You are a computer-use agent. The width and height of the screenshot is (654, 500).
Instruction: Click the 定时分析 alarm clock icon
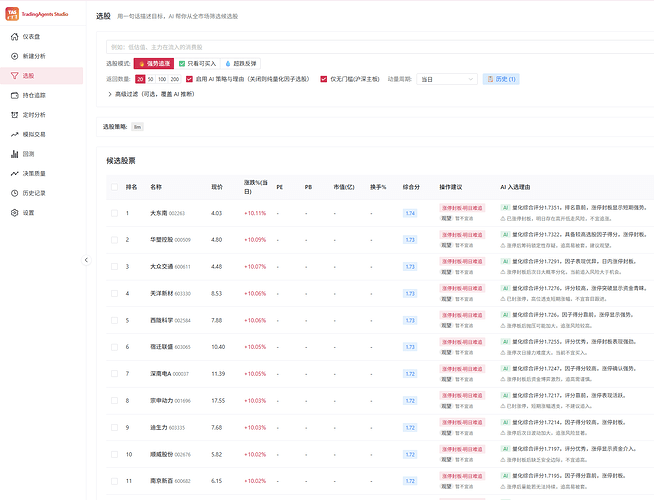[x=15, y=115]
